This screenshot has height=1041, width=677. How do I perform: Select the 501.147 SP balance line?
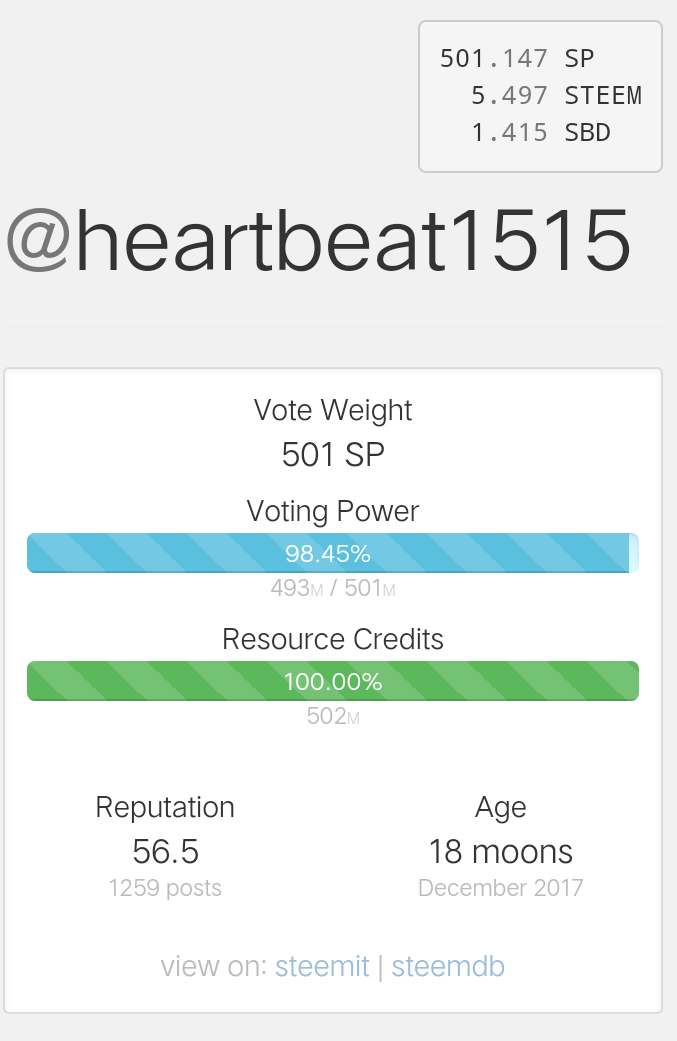click(x=517, y=58)
